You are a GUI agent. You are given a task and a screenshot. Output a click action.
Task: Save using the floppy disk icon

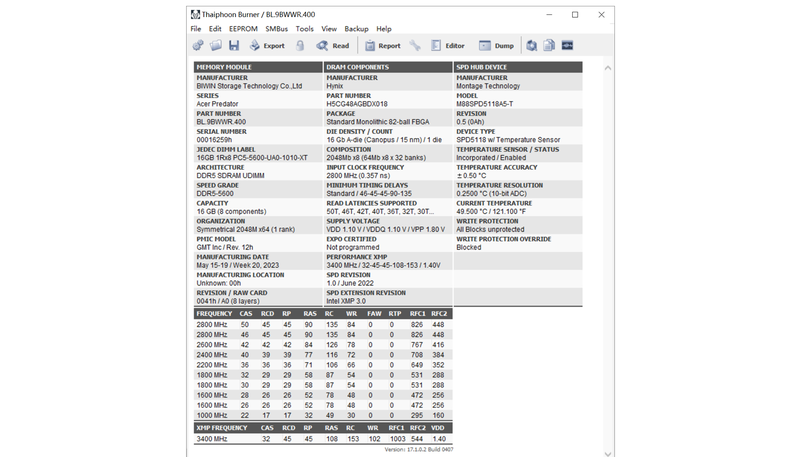point(234,45)
